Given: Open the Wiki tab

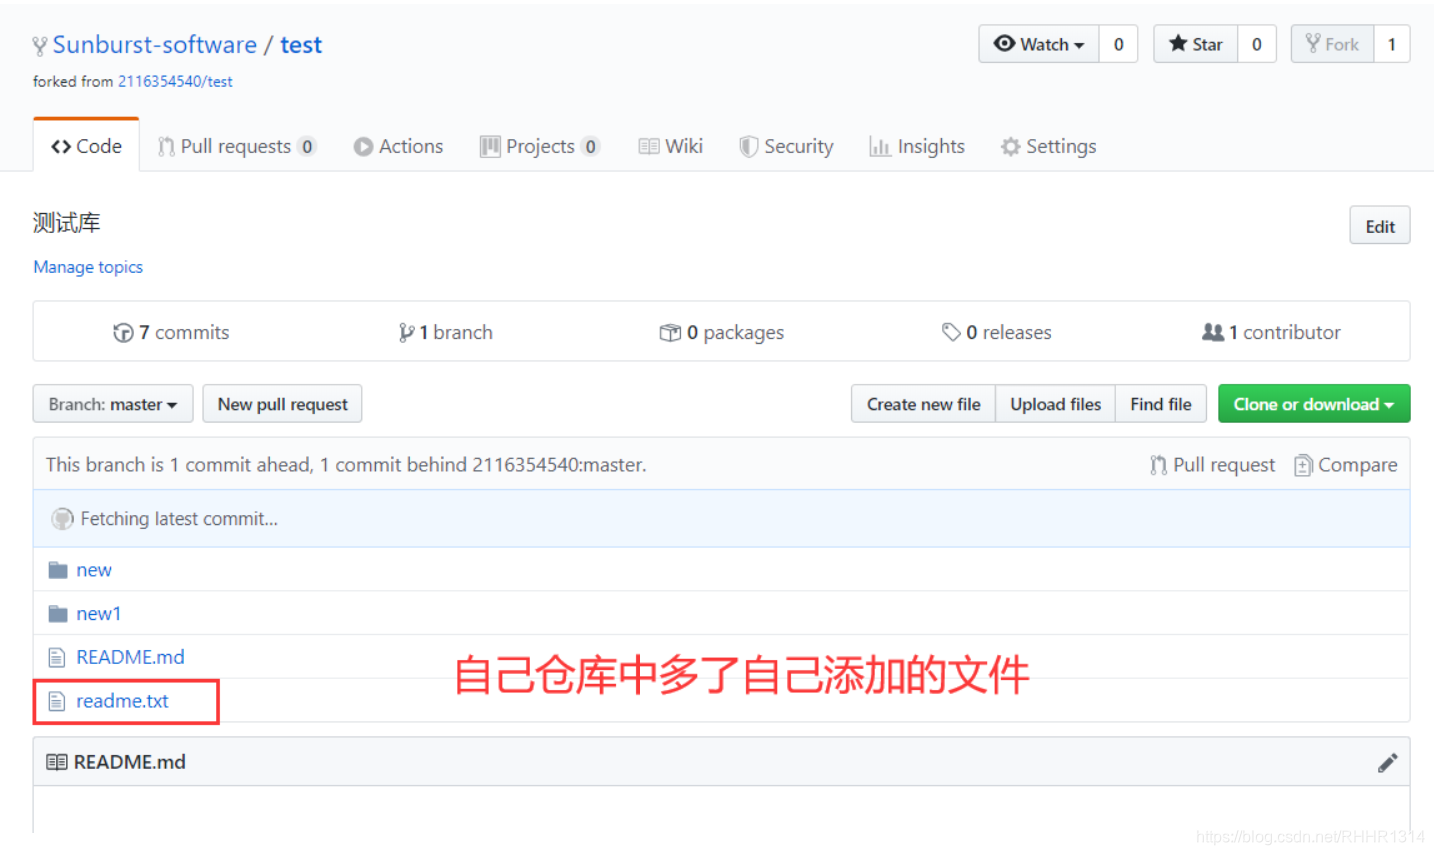Looking at the screenshot, I should point(671,146).
